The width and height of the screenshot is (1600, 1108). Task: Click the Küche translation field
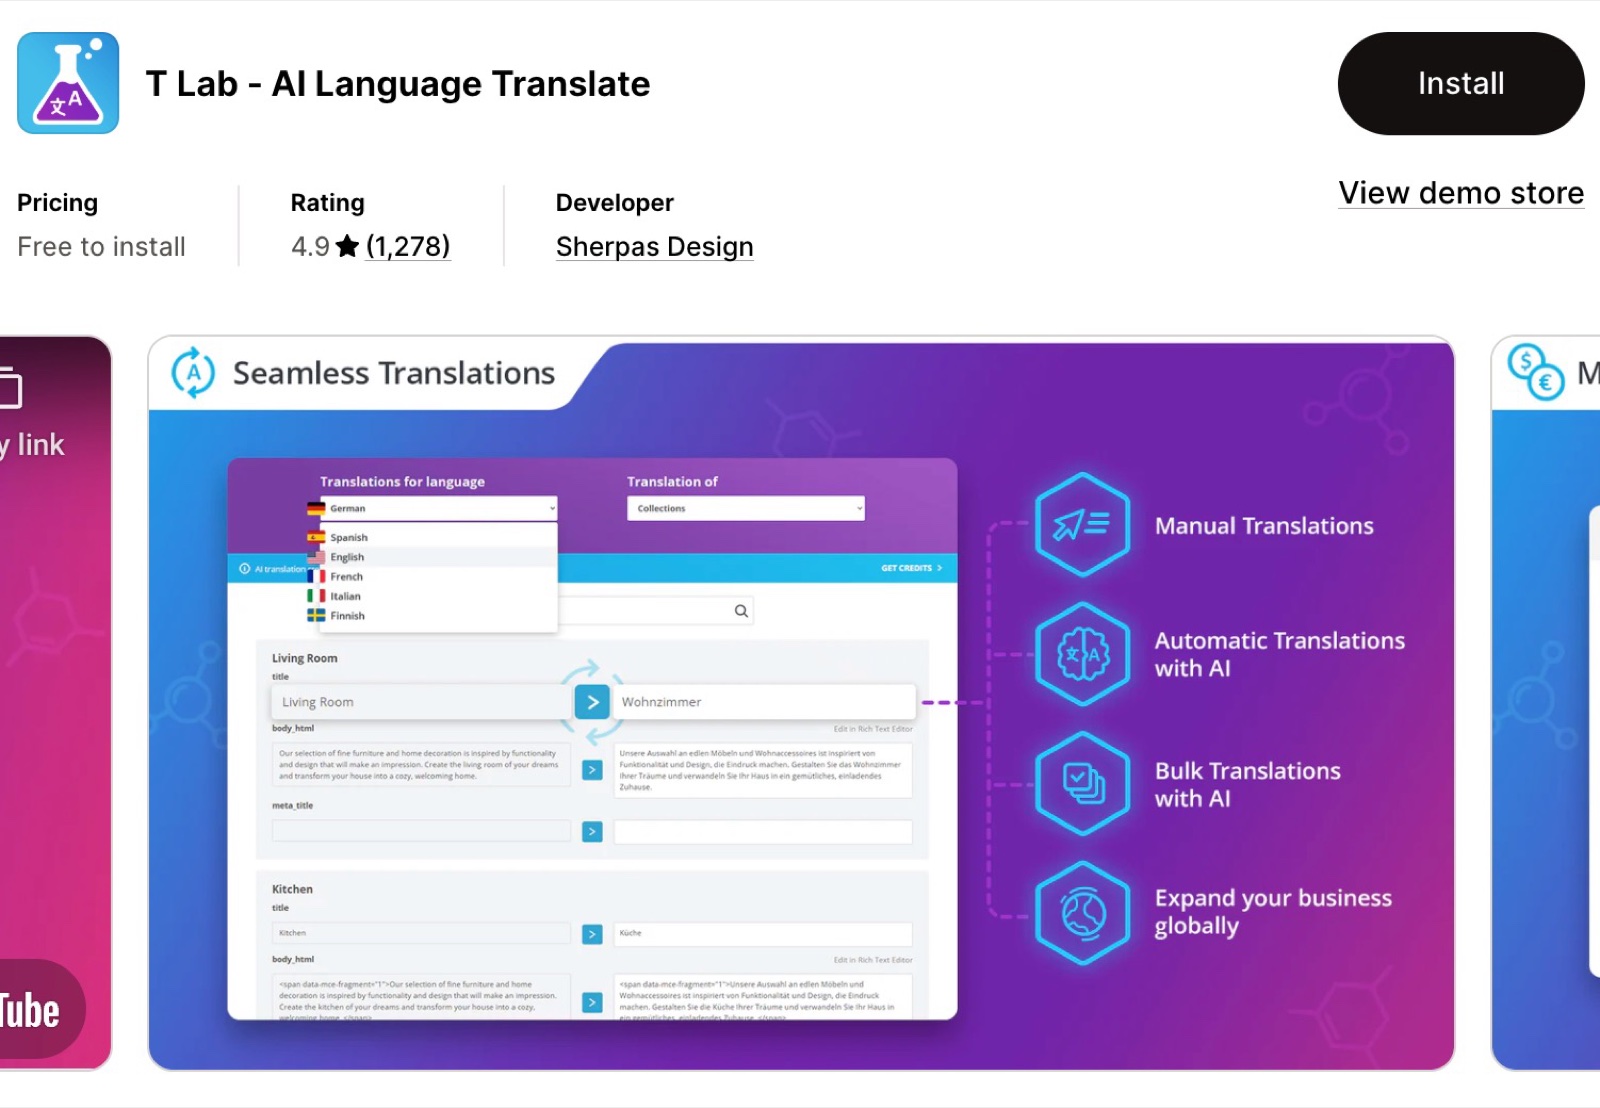pos(763,933)
